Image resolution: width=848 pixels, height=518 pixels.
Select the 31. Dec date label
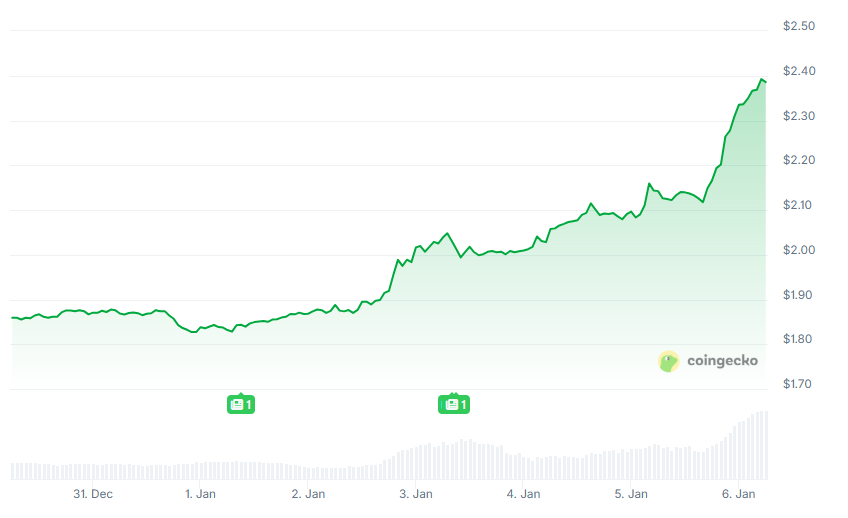coord(93,493)
